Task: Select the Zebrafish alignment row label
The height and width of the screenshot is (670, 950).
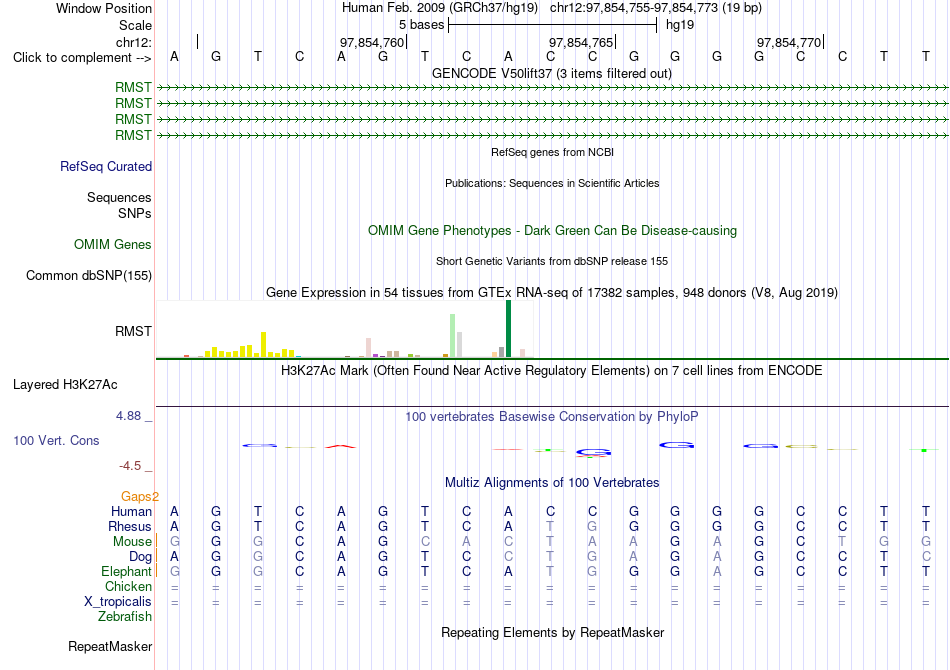Action: [x=125, y=617]
